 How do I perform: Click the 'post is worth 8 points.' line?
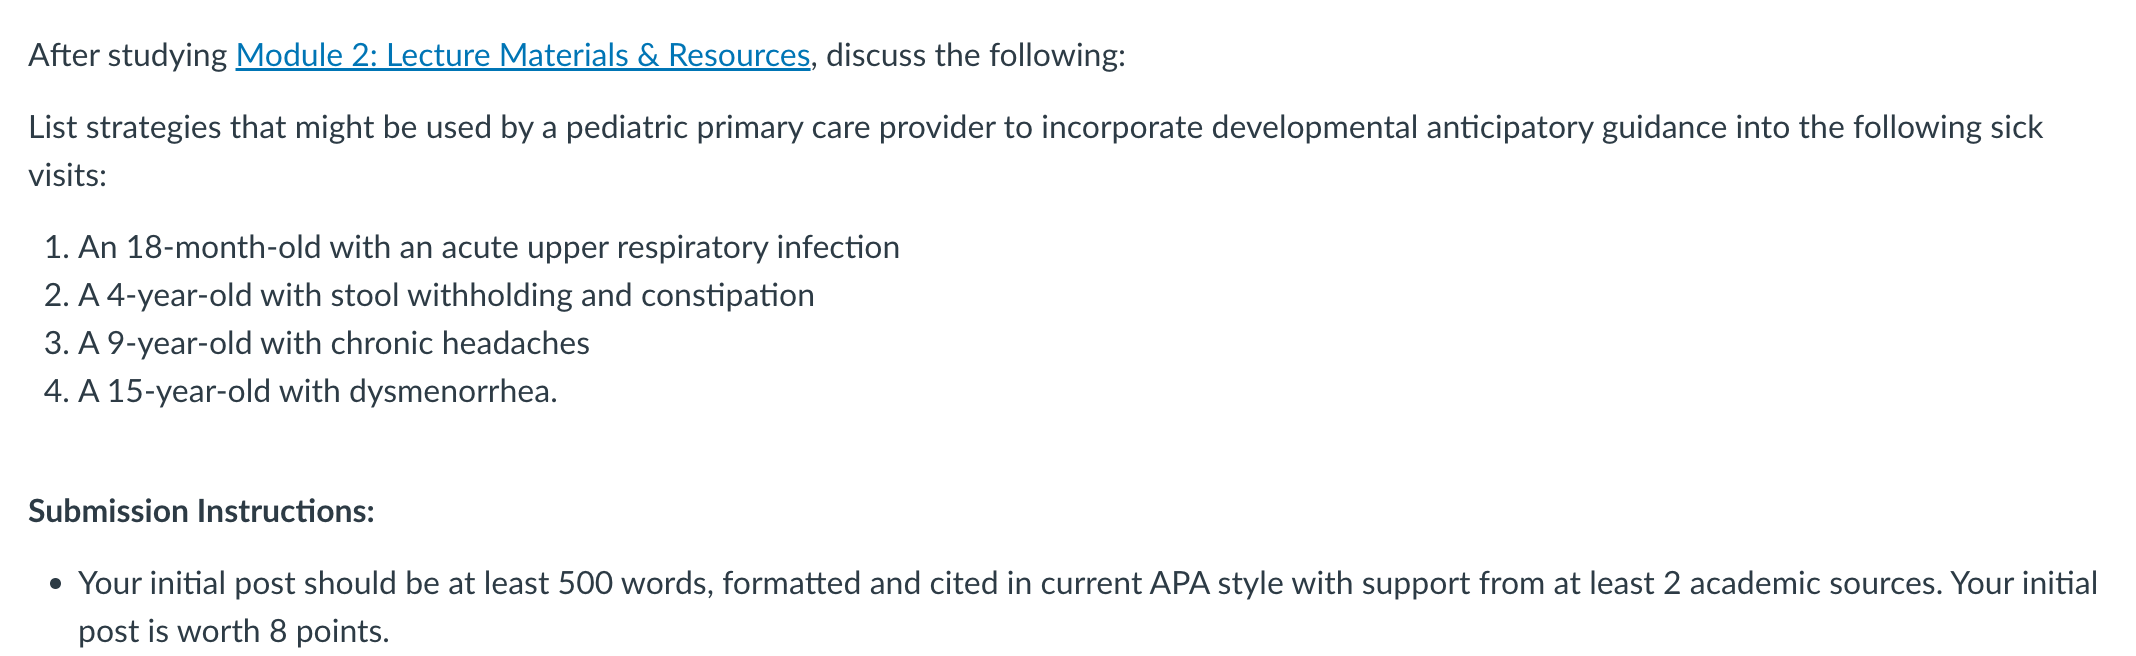click(234, 631)
